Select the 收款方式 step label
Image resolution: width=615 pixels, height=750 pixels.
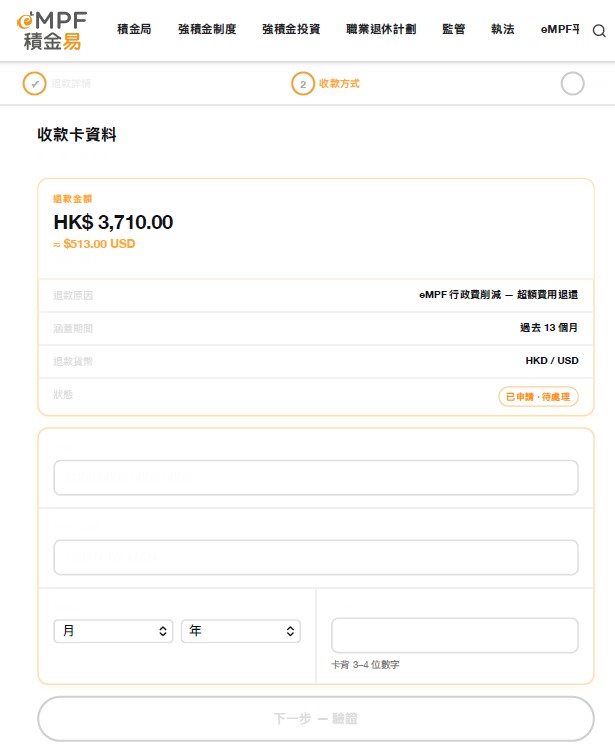coord(339,84)
